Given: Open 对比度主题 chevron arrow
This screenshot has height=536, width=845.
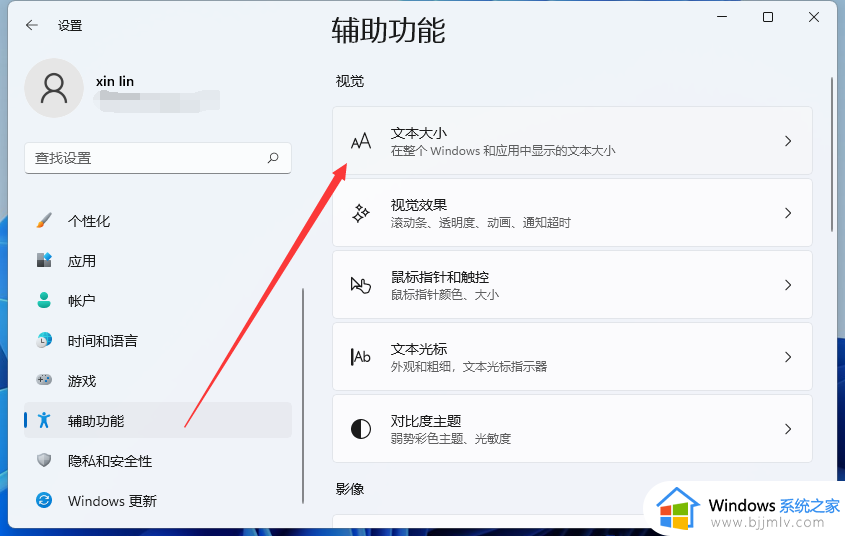Looking at the screenshot, I should click(x=788, y=429).
